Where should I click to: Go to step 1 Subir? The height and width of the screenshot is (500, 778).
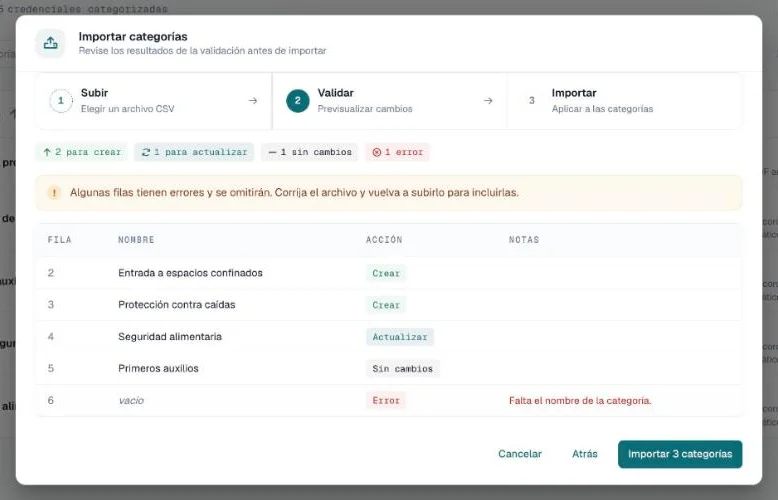(153, 101)
